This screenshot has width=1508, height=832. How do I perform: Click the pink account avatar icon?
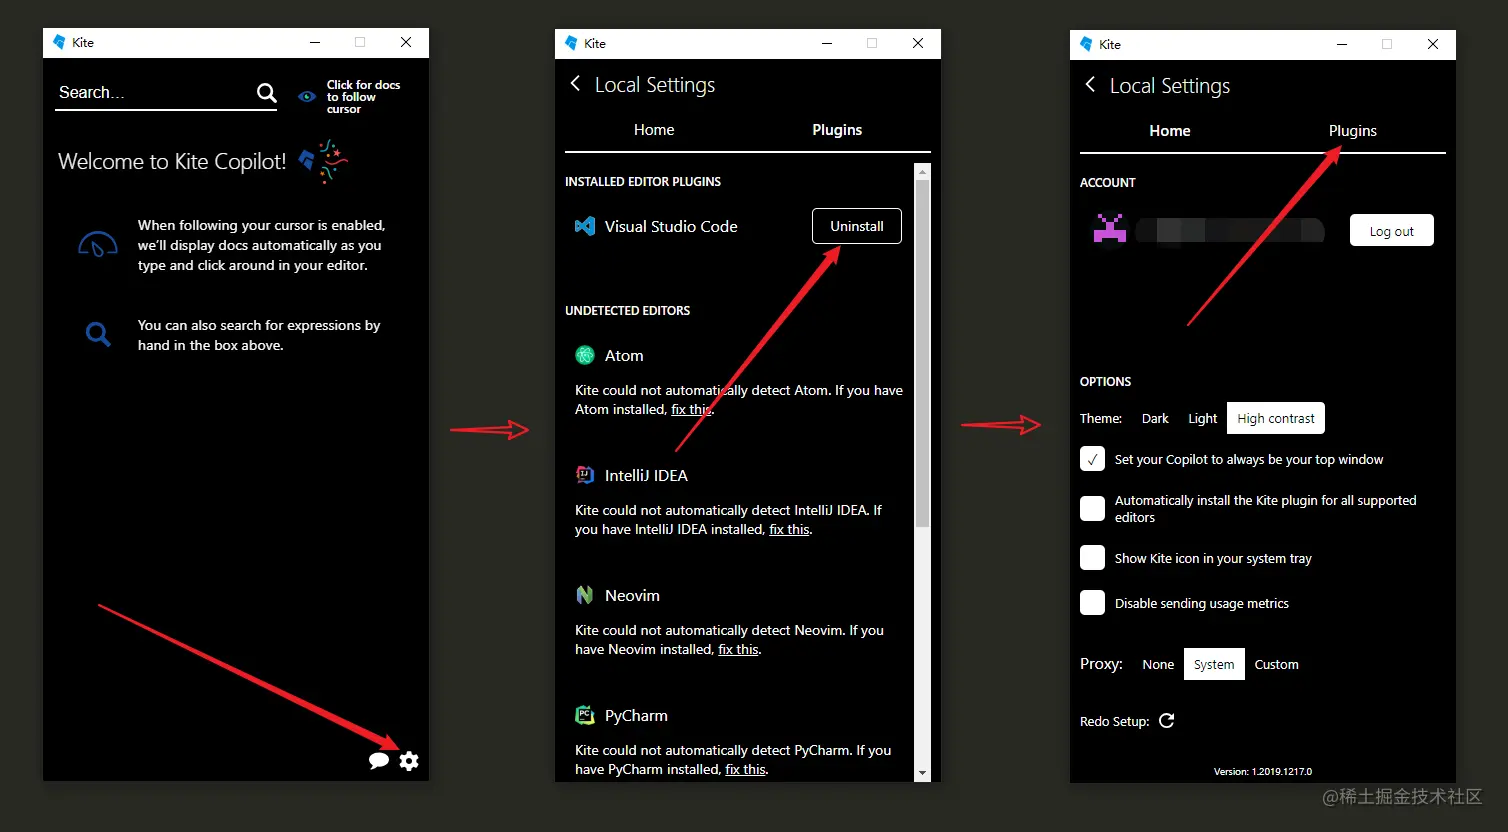1110,228
